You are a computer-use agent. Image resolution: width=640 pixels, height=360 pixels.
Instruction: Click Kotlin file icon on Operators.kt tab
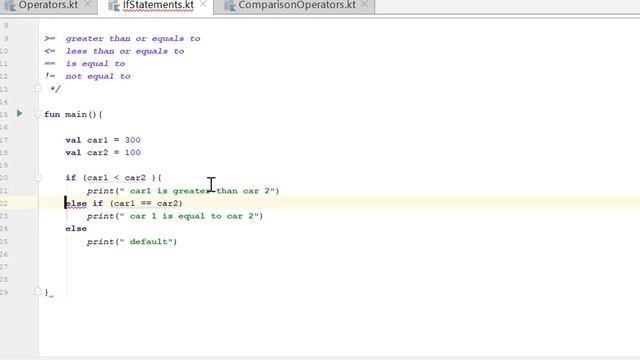point(11,6)
